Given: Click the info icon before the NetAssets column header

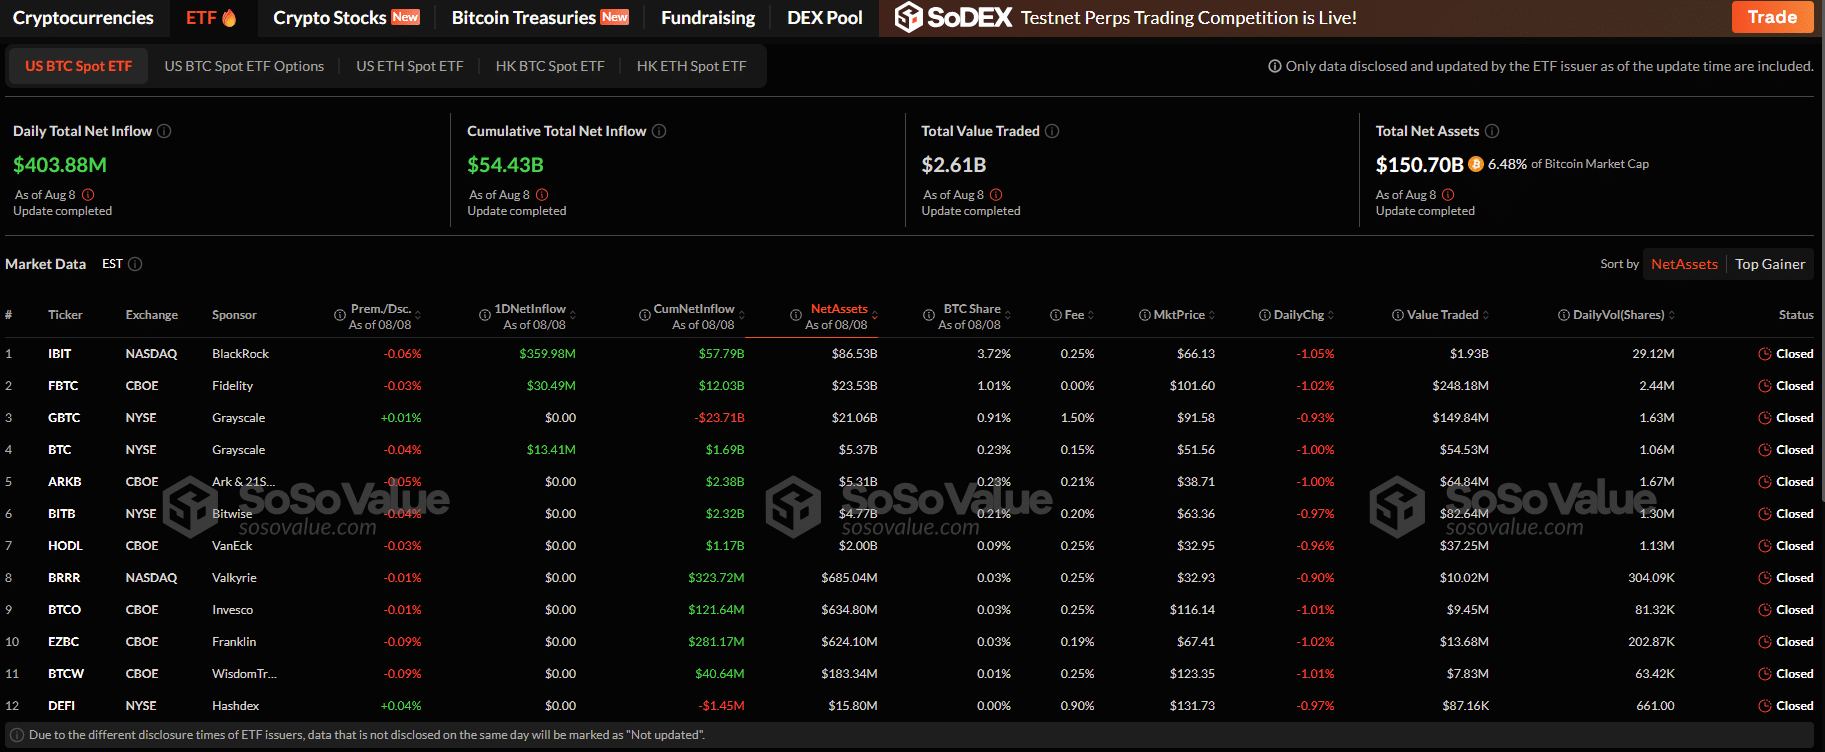Looking at the screenshot, I should [796, 315].
